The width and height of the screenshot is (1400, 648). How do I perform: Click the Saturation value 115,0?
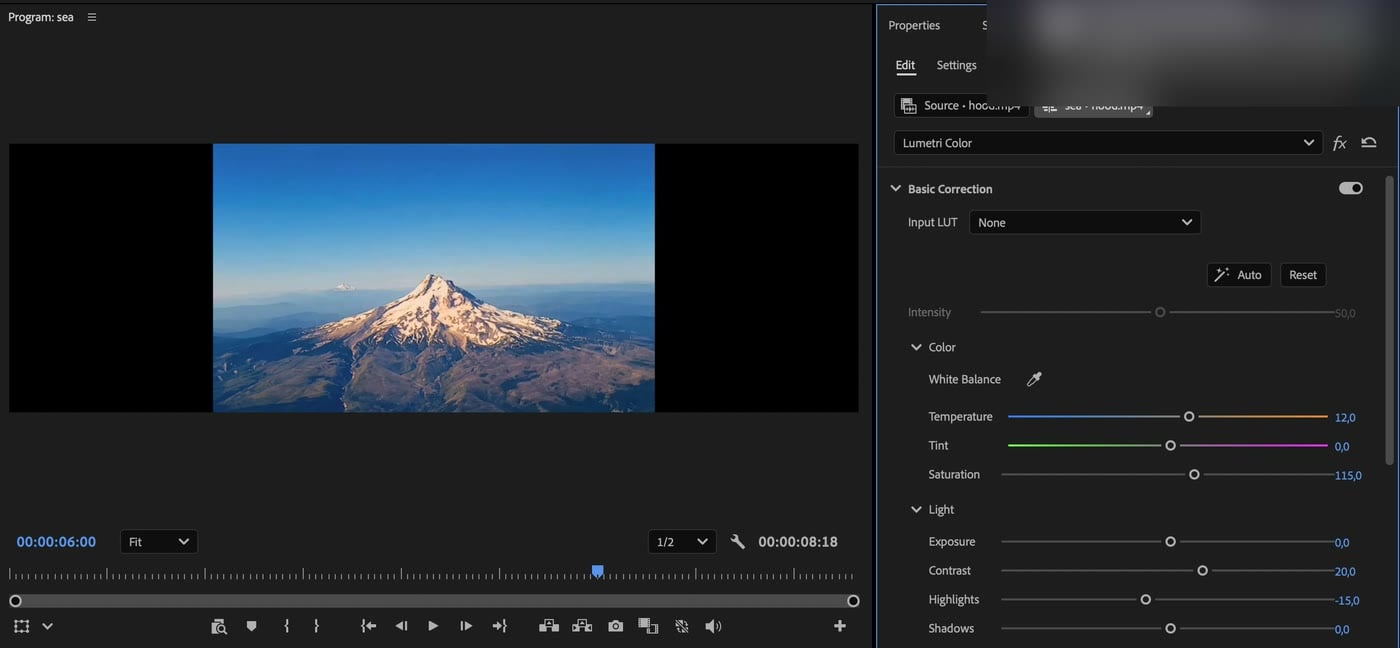coord(1348,476)
